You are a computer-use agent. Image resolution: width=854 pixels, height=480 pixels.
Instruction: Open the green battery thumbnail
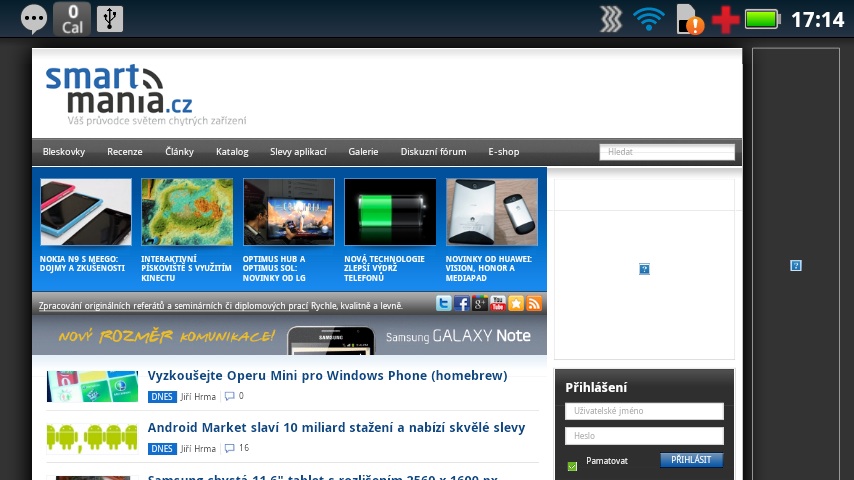click(x=390, y=212)
